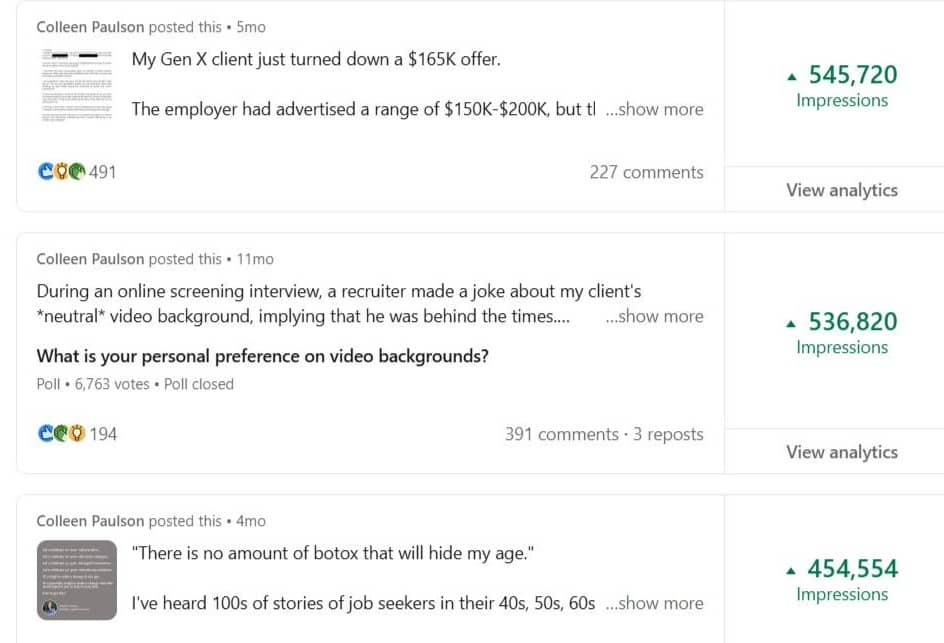This screenshot has height=643, width=944.
Task: Open Colleen Paulson's name on the 4mo post
Action: 90,521
